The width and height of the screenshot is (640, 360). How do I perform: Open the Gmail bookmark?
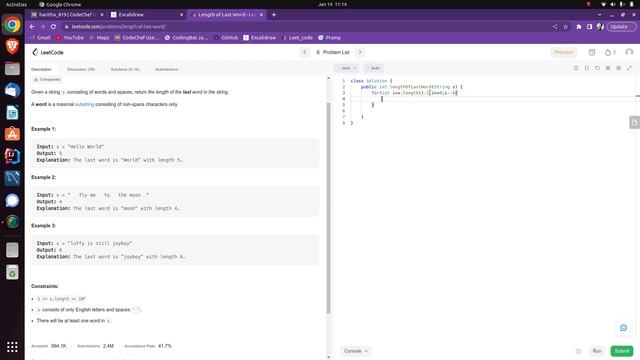(40, 38)
